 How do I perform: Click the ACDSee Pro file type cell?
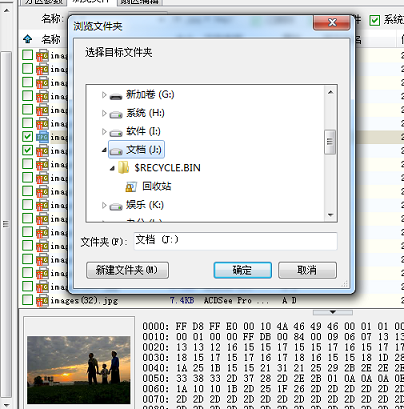[236, 300]
